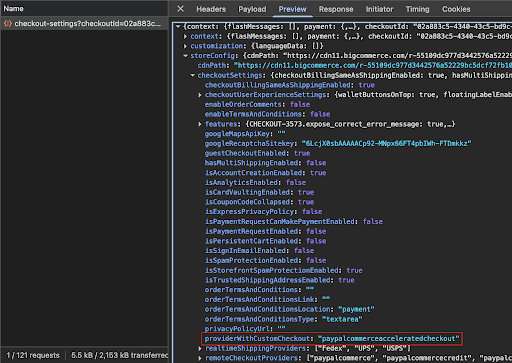Image resolution: width=512 pixels, height=363 pixels.
Task: Collapse the storeConfig object
Action: point(186,56)
